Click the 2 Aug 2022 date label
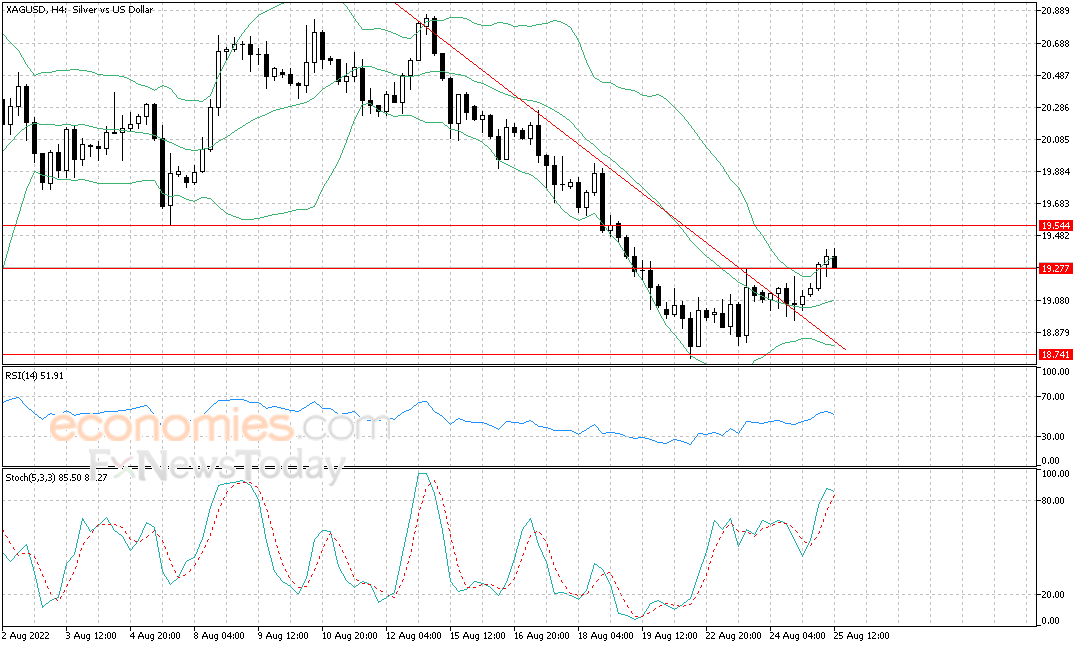Screen dimensions: 1084x647 (26, 636)
